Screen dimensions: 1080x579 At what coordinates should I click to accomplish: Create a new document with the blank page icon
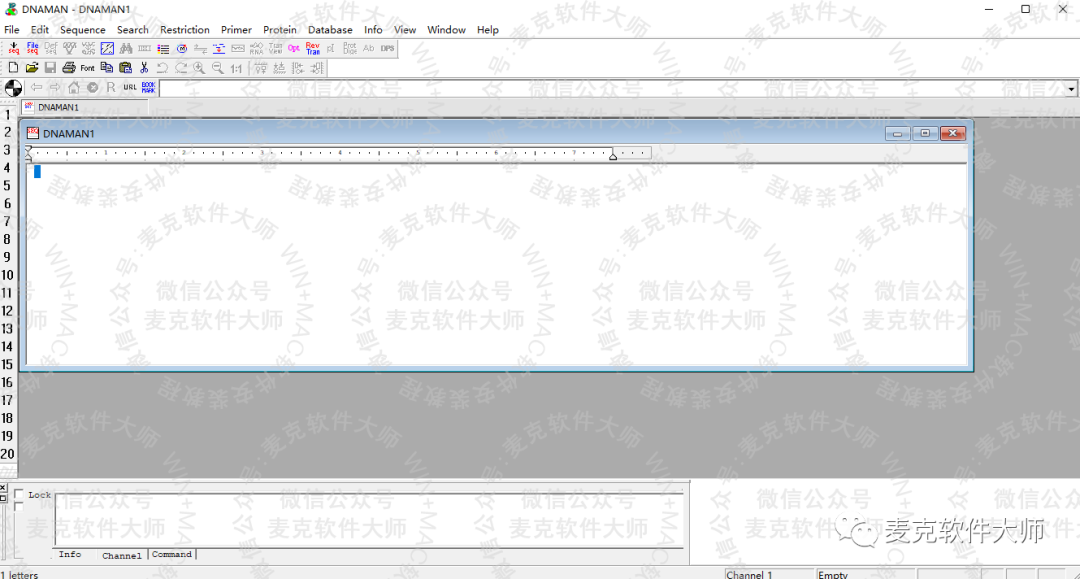pos(13,67)
